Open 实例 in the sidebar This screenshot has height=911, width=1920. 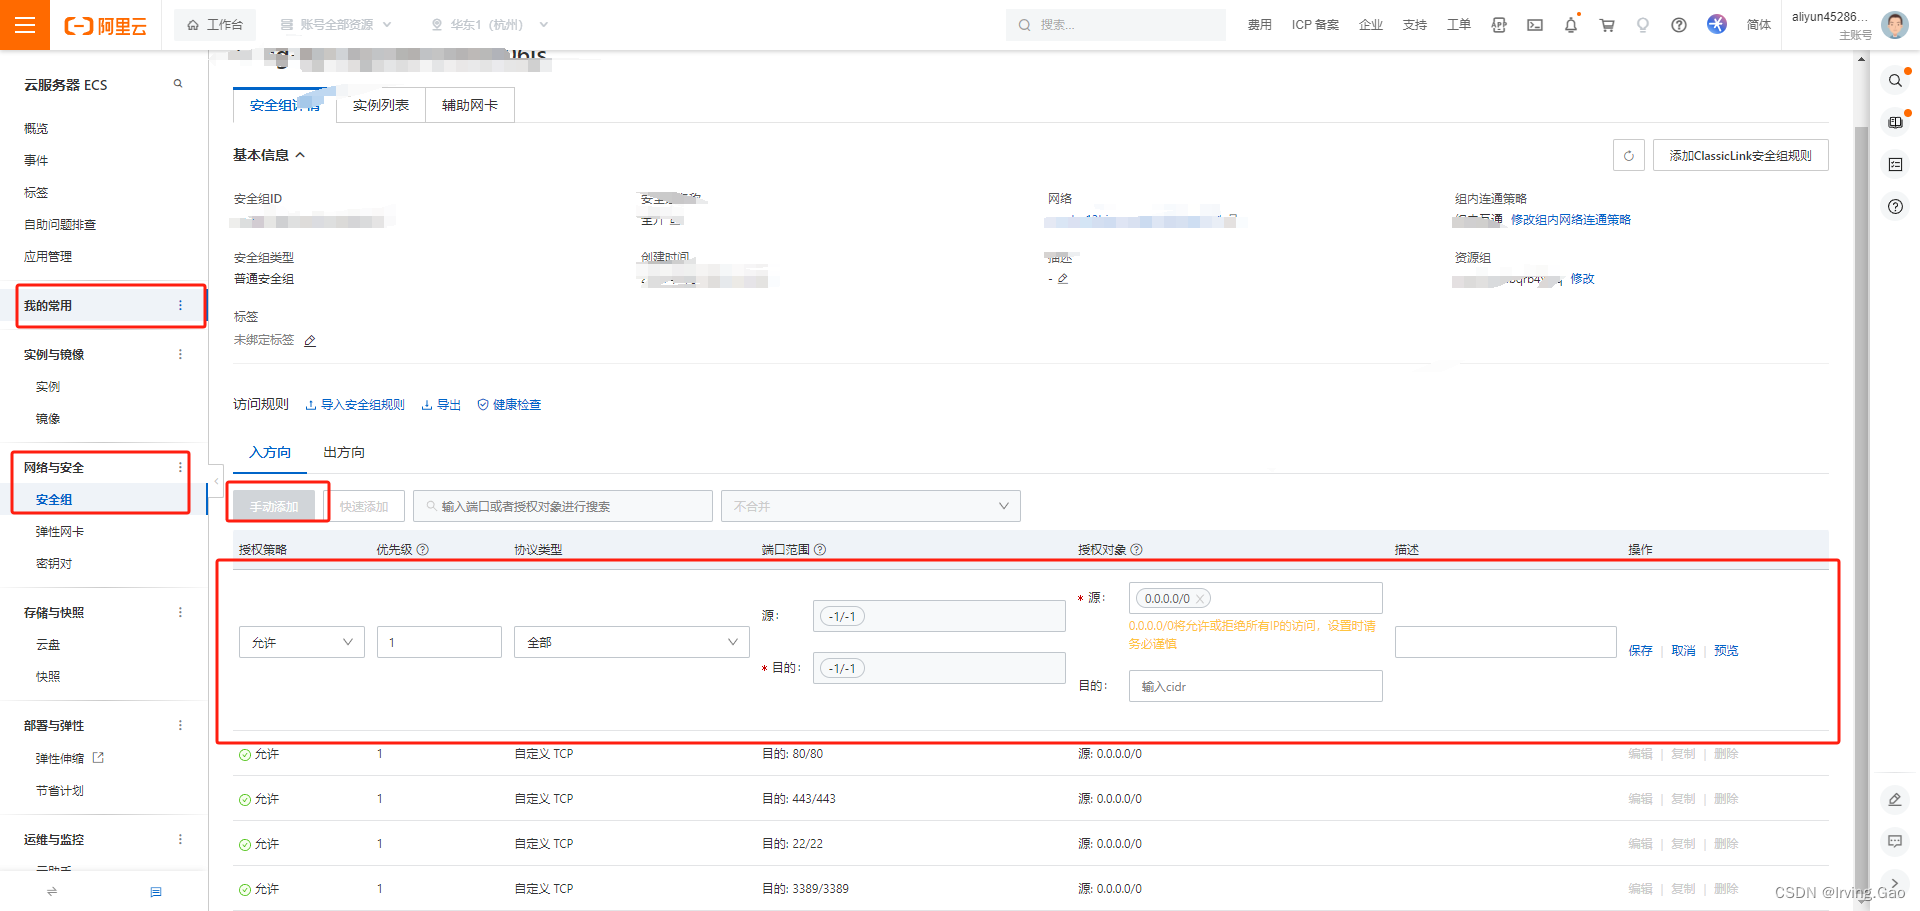[x=48, y=386]
